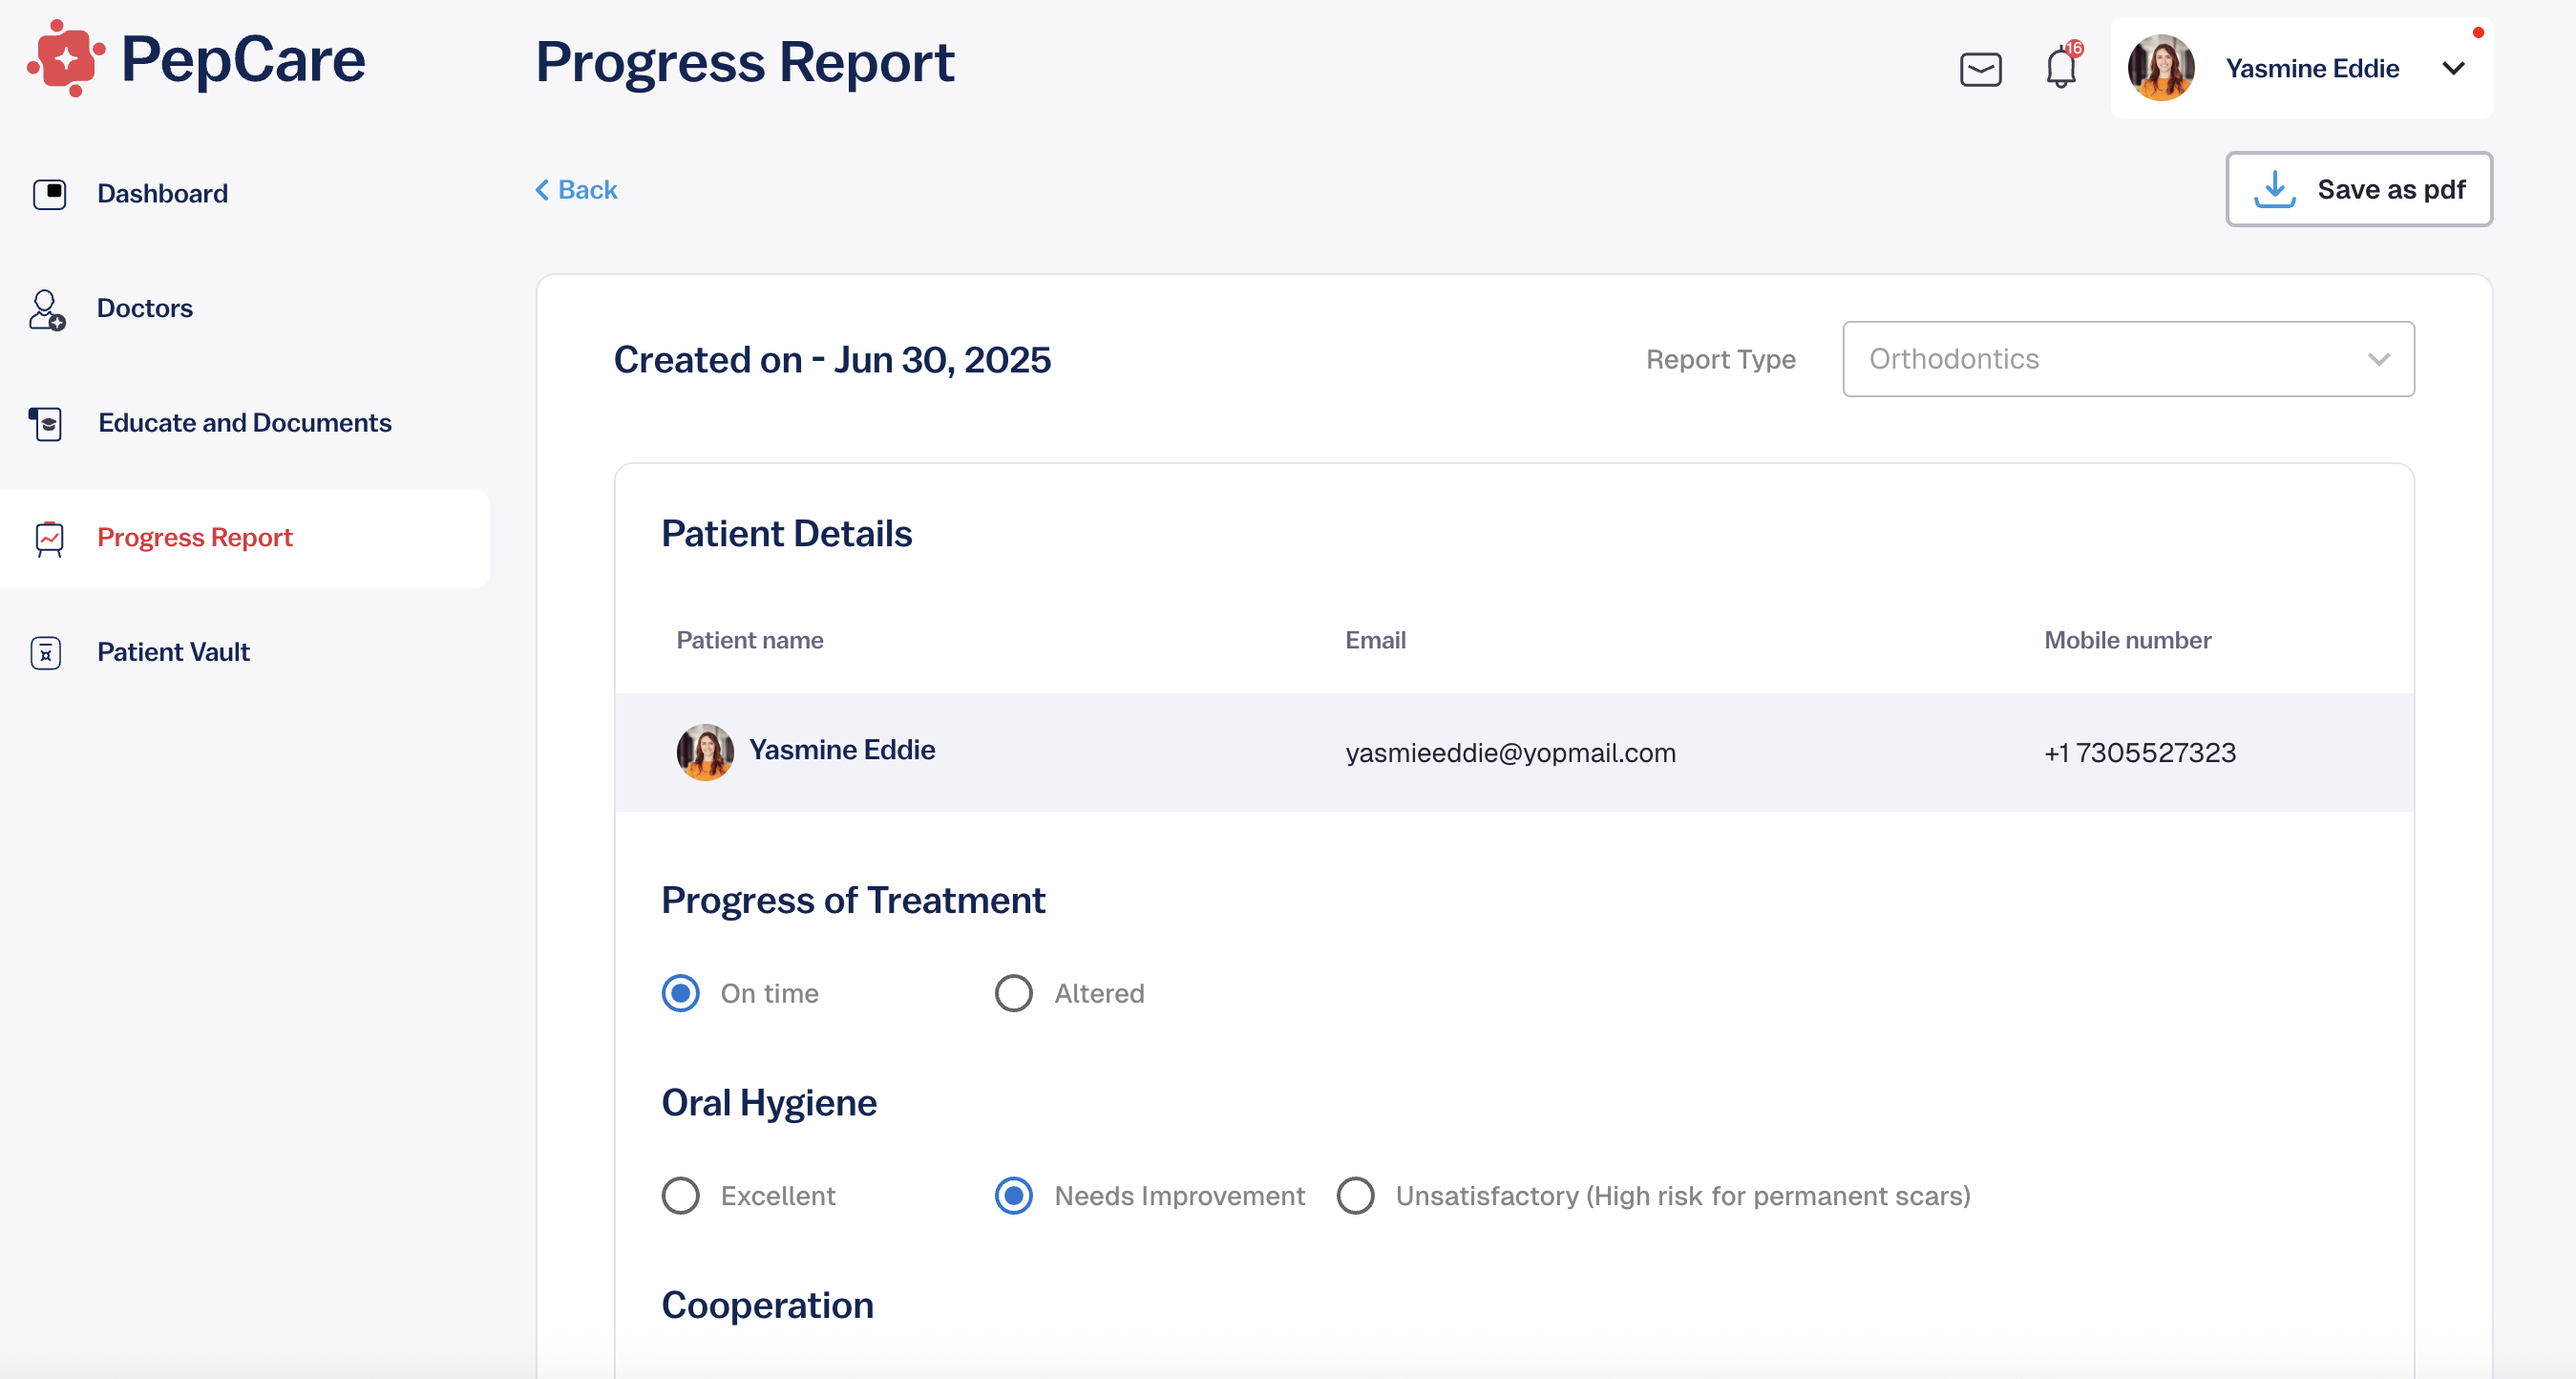Image resolution: width=2576 pixels, height=1379 pixels.
Task: Click the Yasmine Eddie username in header
Action: [2312, 68]
